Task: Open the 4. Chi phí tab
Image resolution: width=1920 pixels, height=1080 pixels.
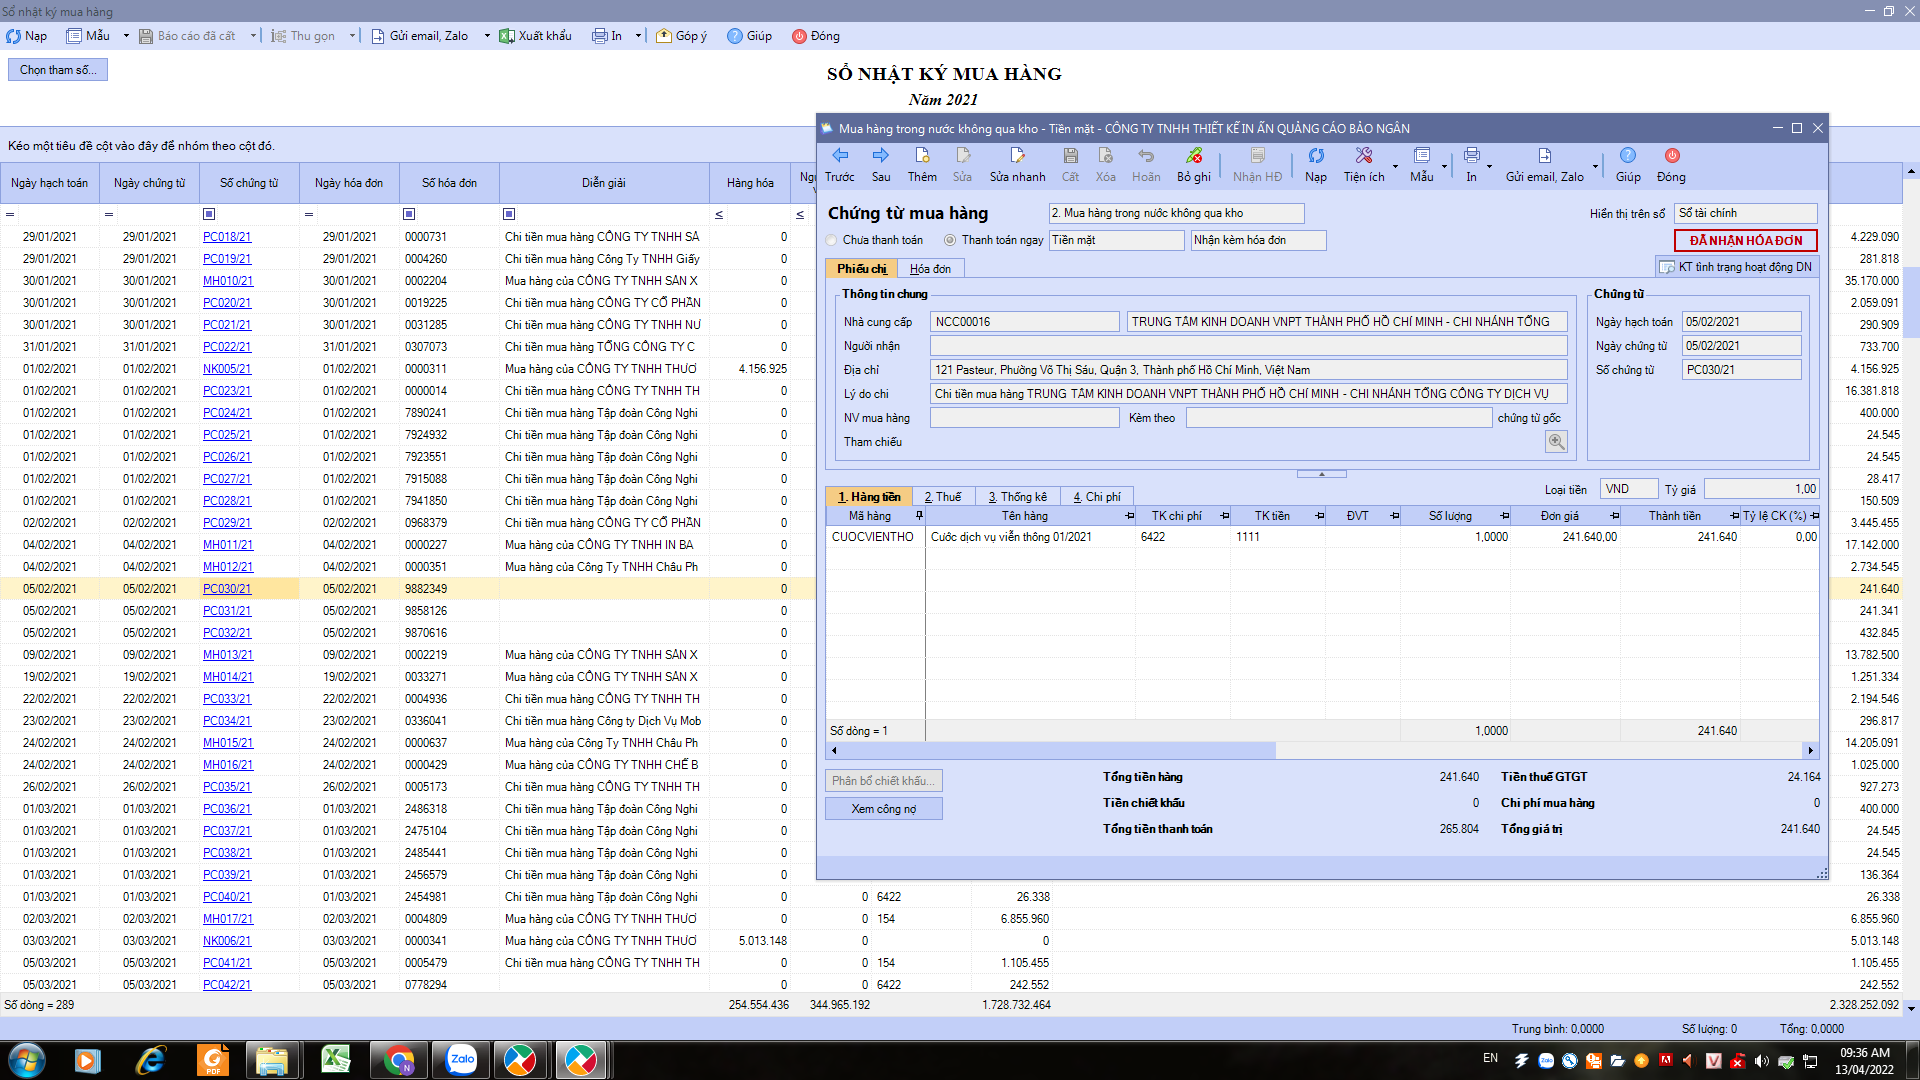Action: pyautogui.click(x=1096, y=497)
